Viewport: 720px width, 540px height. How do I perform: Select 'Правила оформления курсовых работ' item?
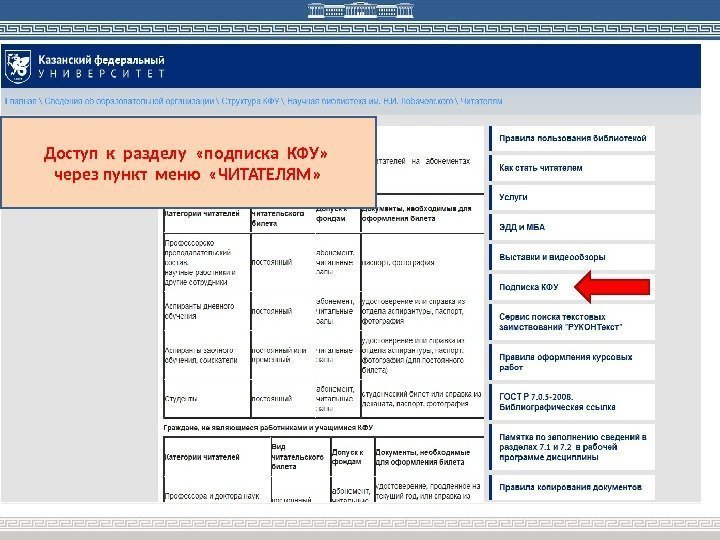[572, 362]
